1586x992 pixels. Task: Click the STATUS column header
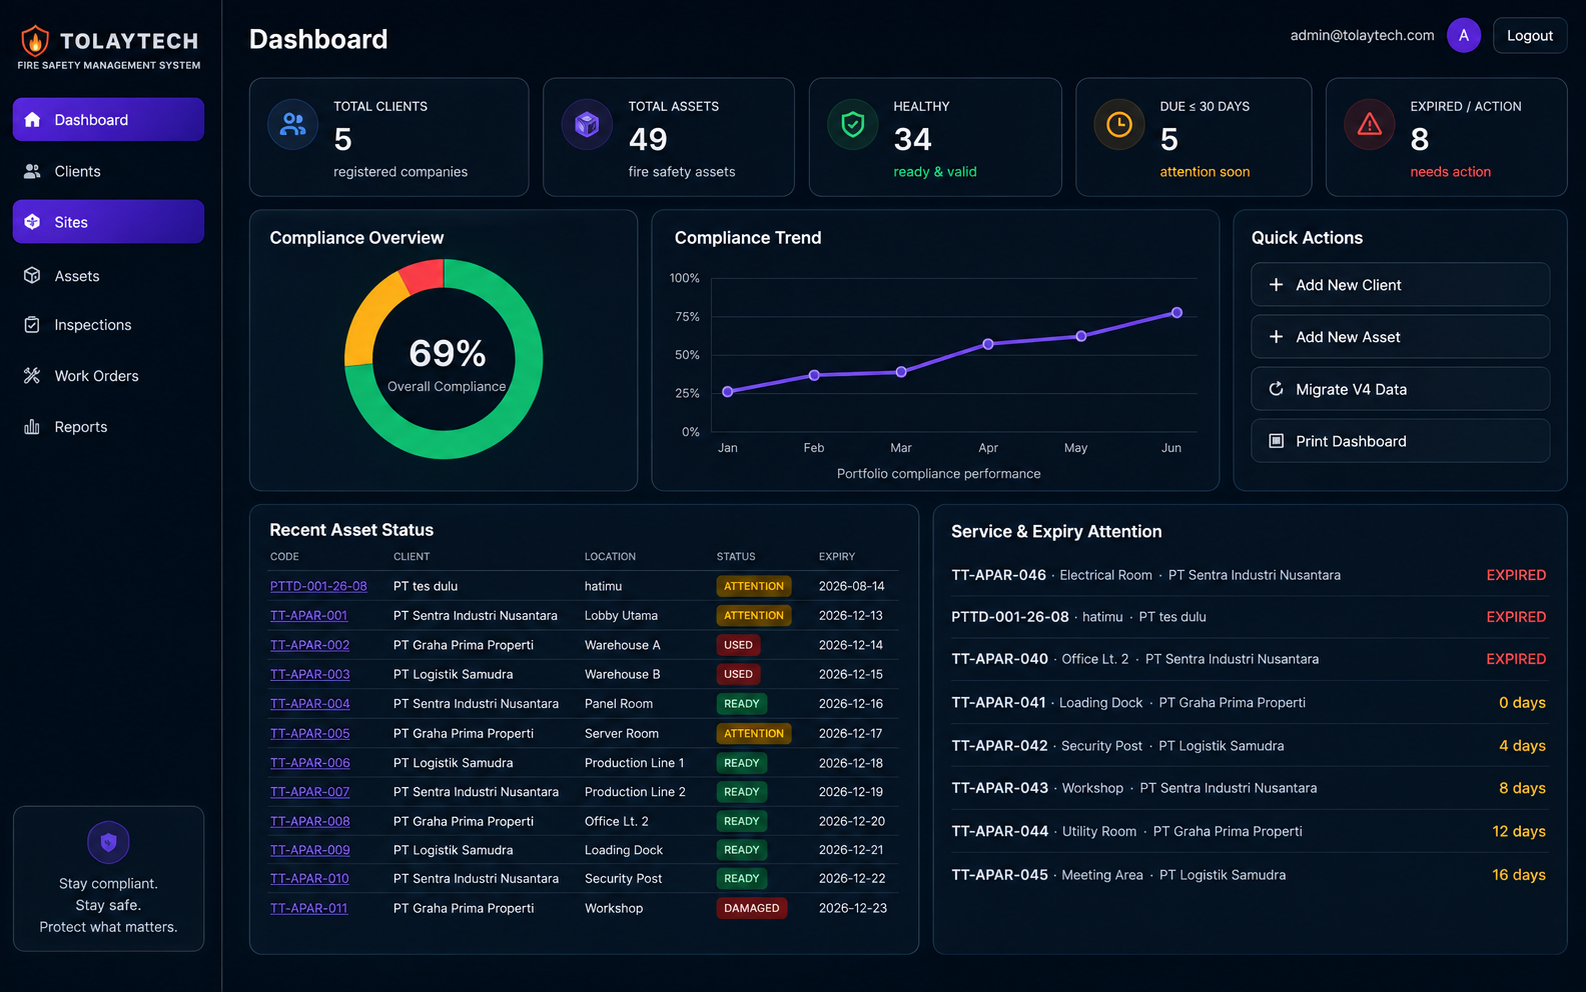[x=736, y=557]
